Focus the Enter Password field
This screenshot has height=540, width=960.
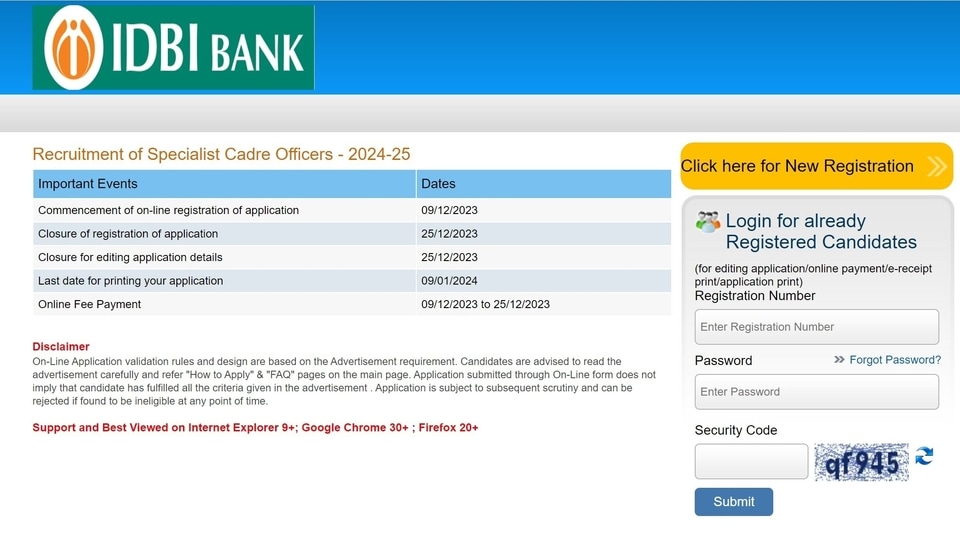pyautogui.click(x=817, y=392)
